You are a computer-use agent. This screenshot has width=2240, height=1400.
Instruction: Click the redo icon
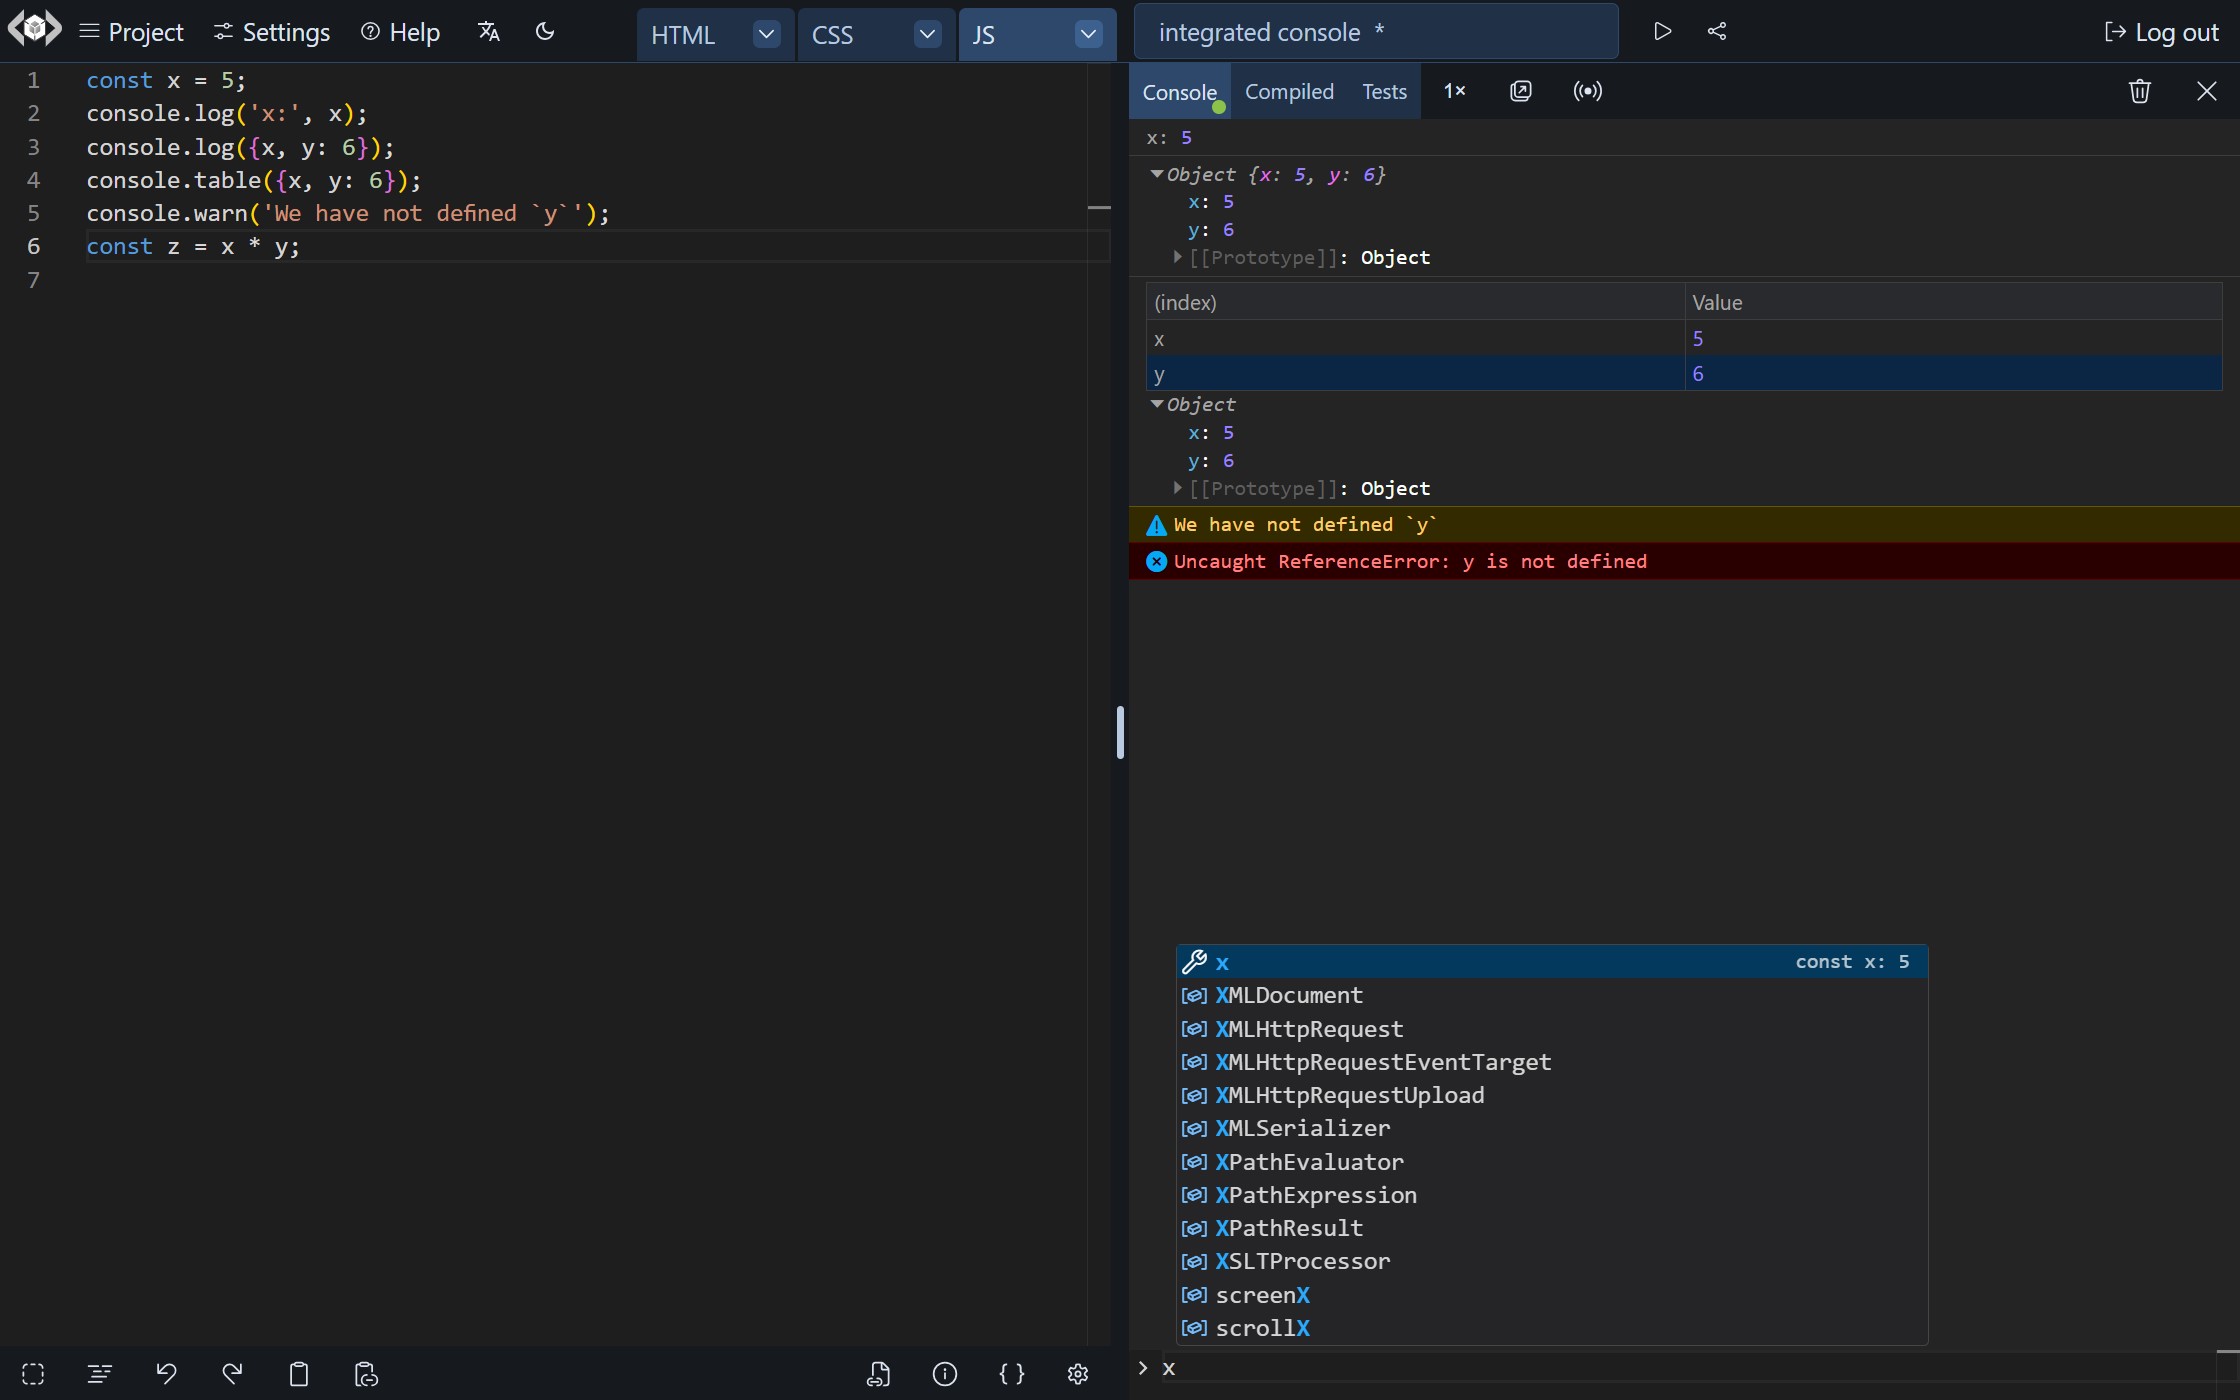[232, 1374]
